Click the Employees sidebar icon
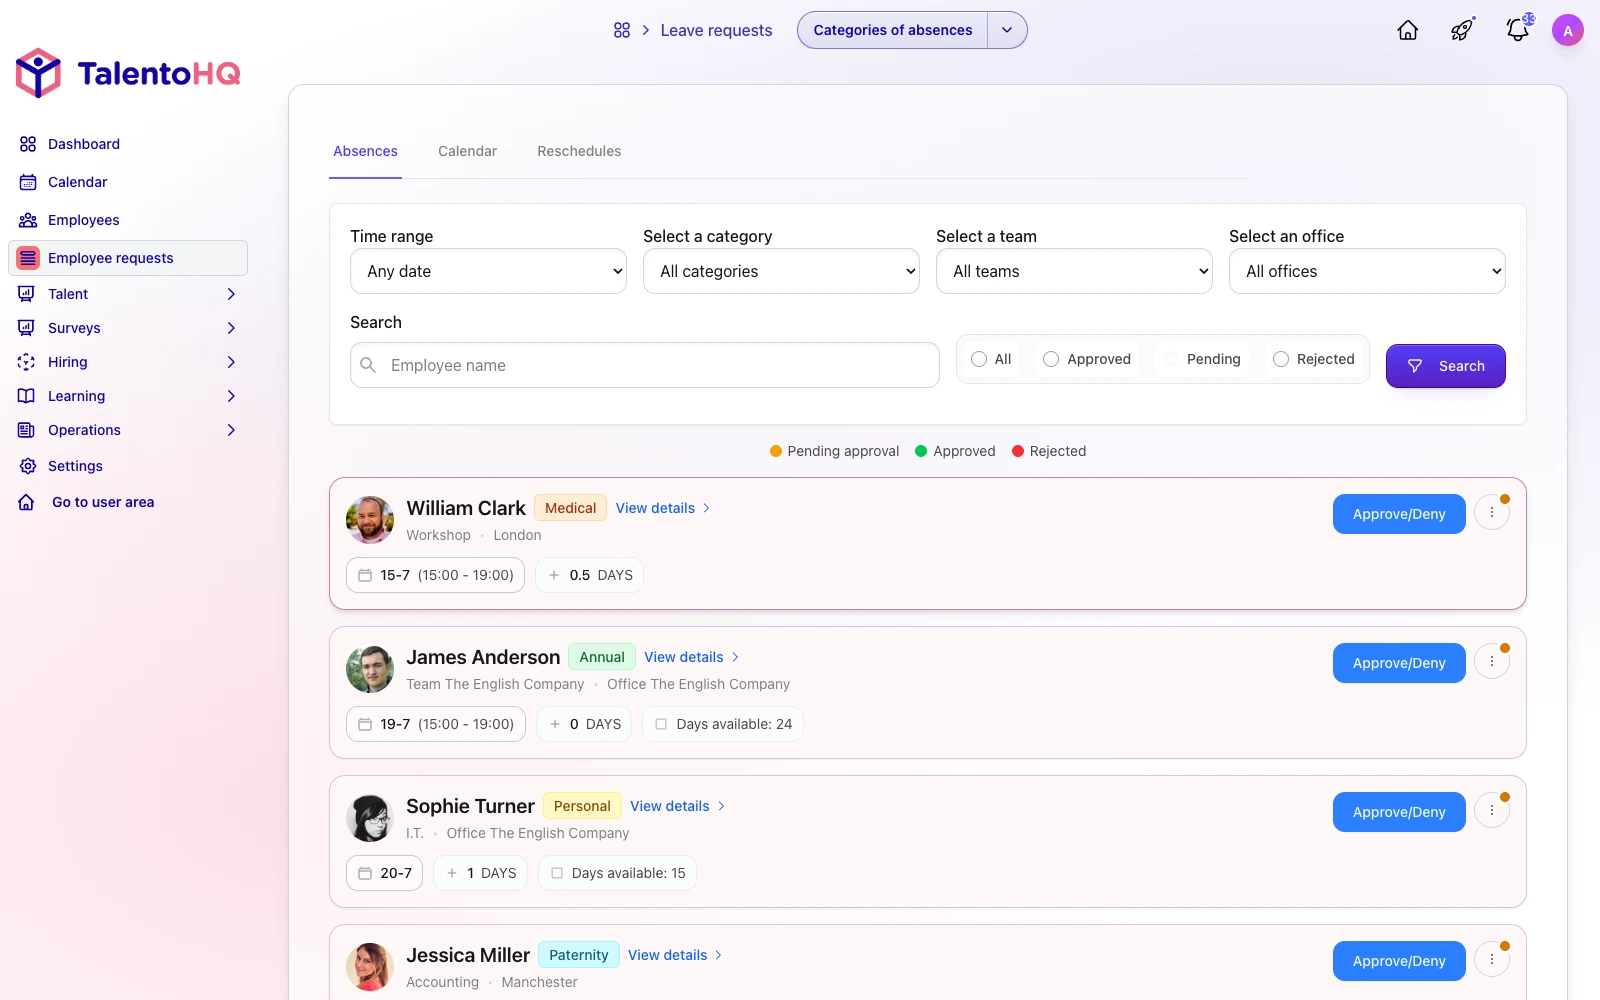This screenshot has width=1600, height=1000. point(28,220)
